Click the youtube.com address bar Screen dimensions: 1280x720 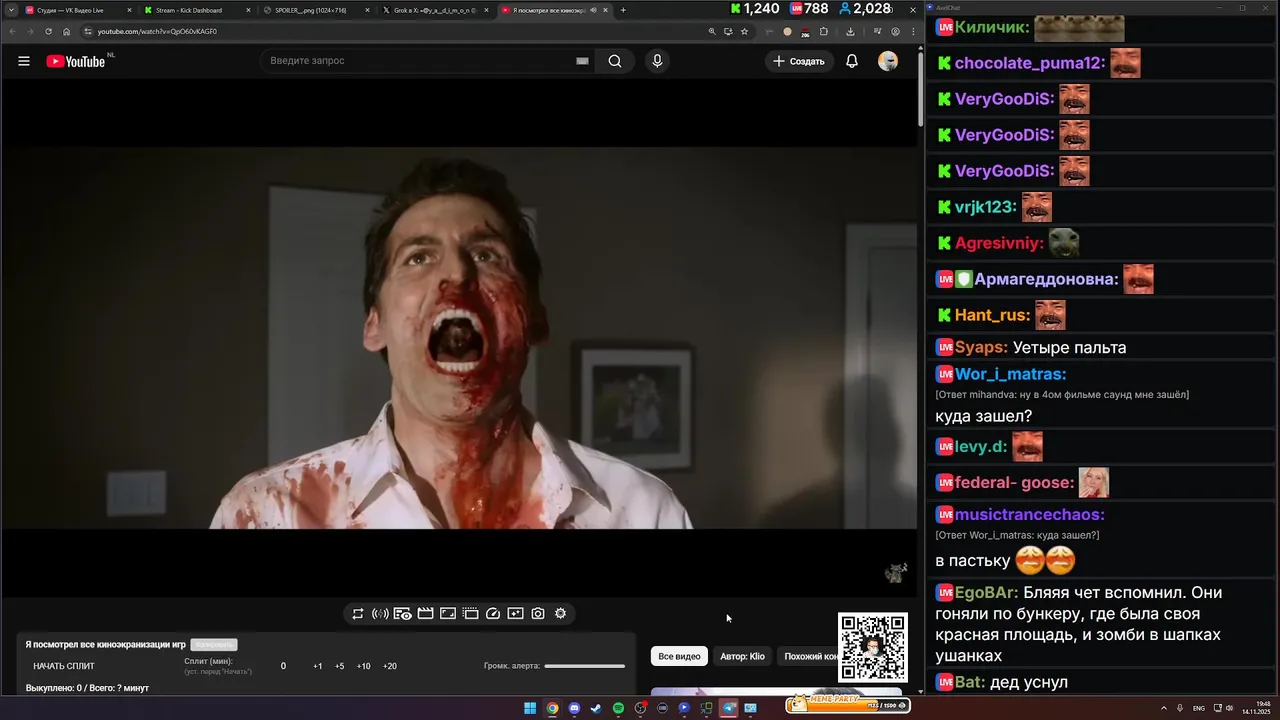390,31
